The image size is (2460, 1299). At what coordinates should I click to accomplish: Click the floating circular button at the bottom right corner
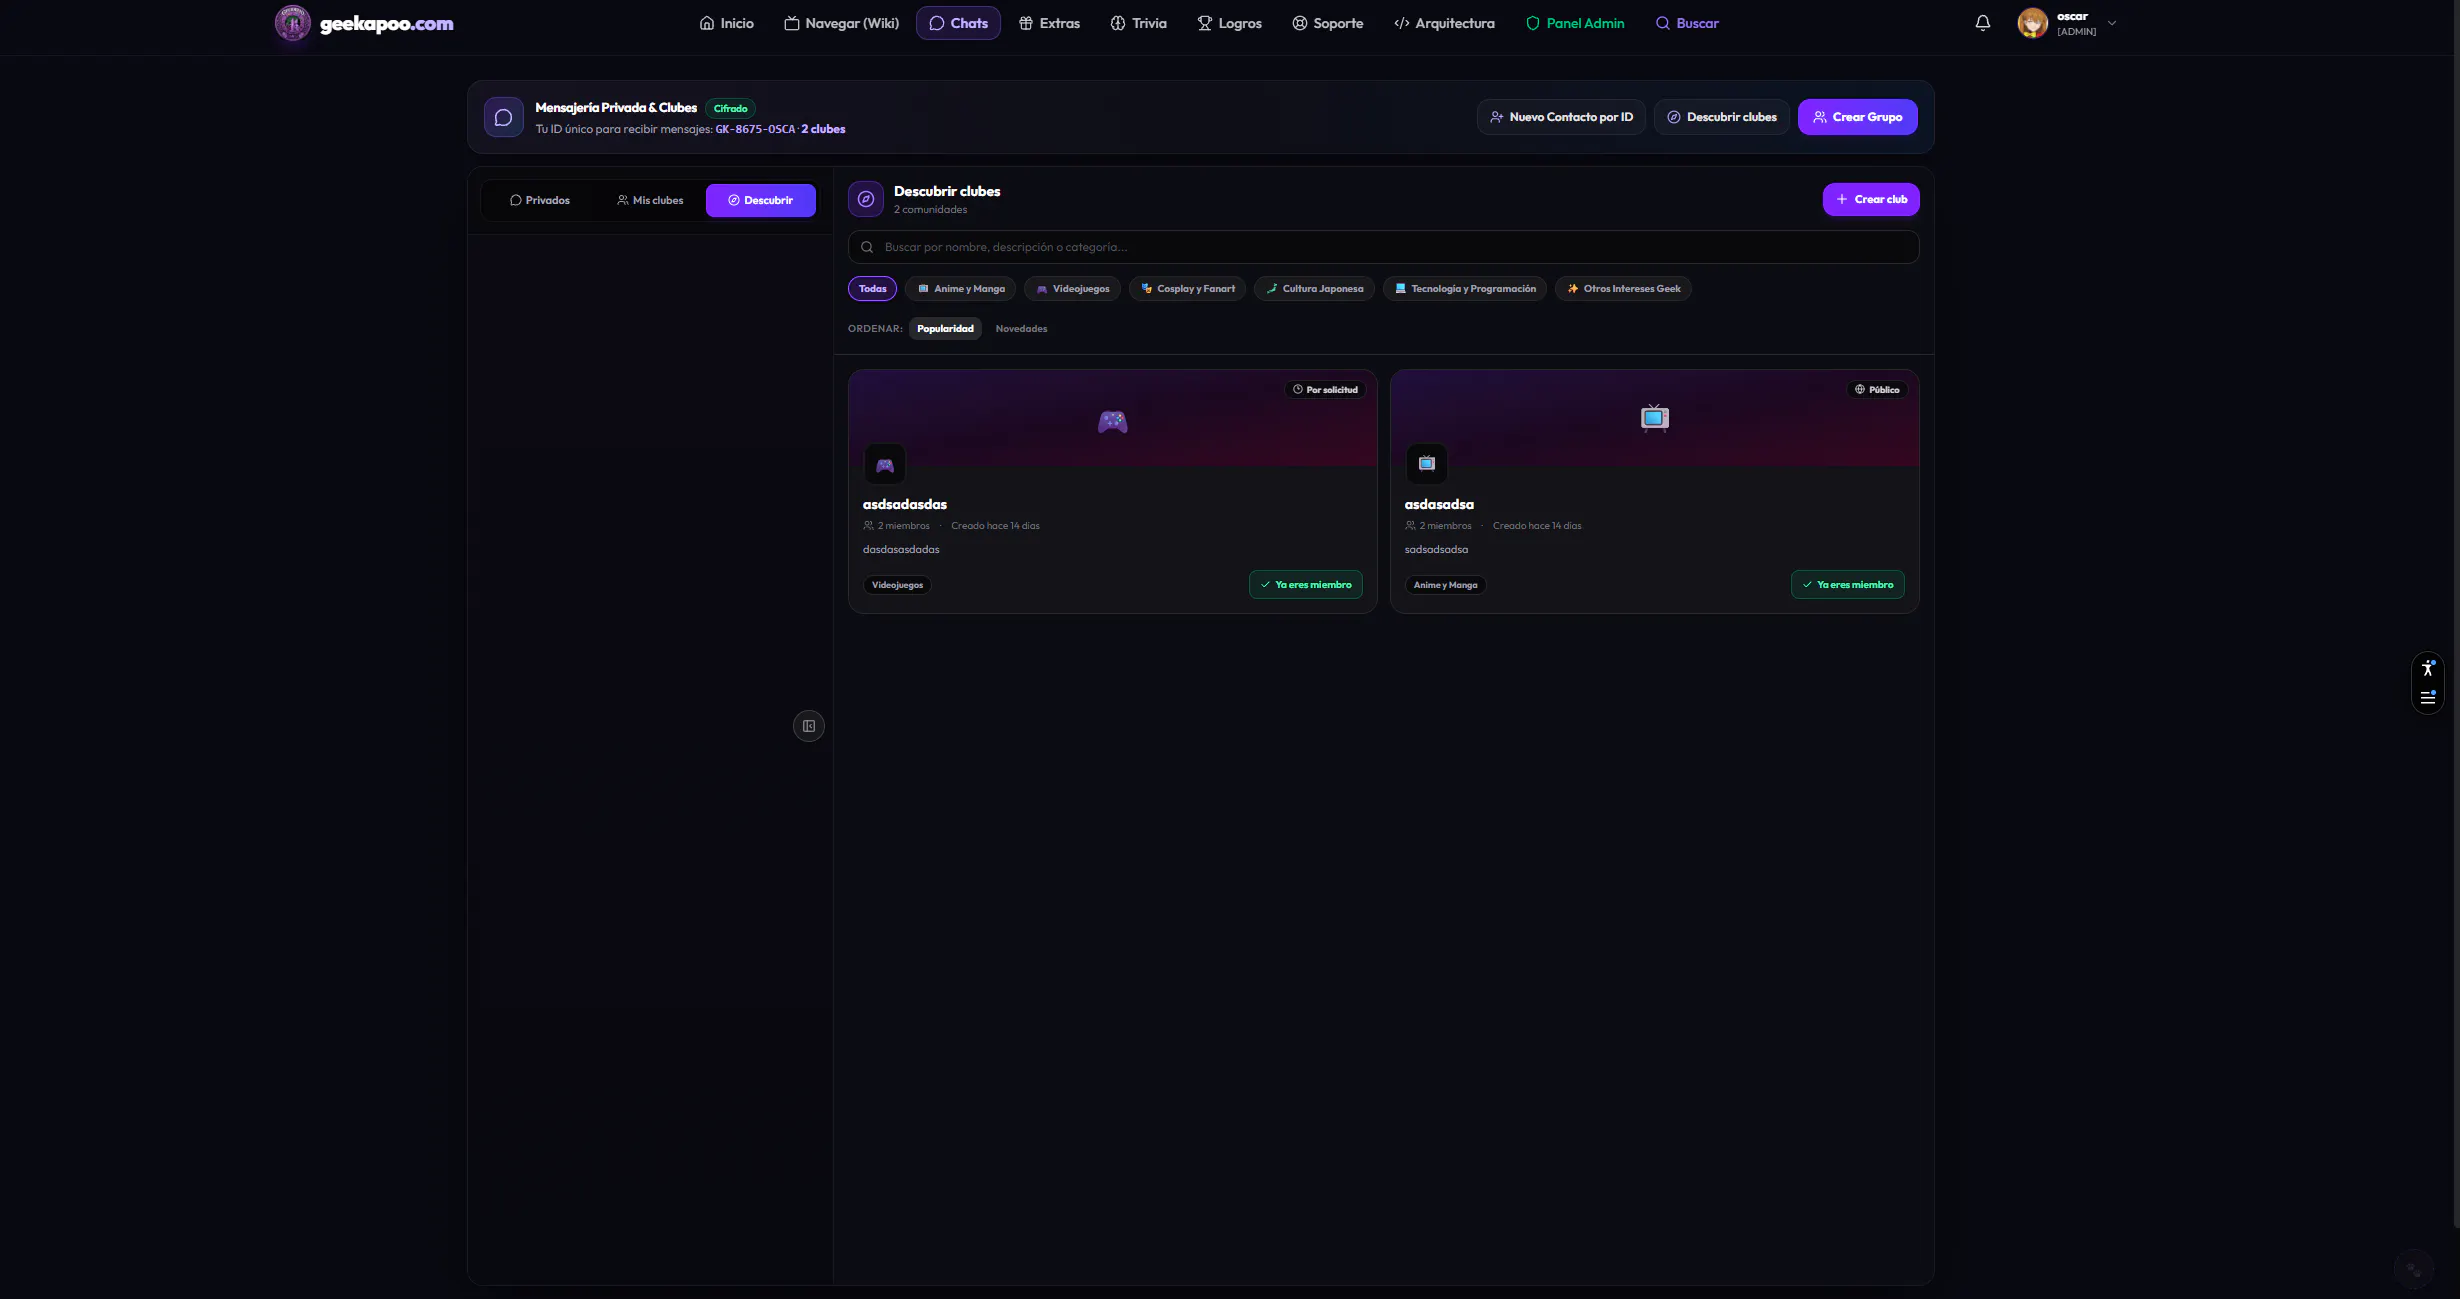2413,1269
